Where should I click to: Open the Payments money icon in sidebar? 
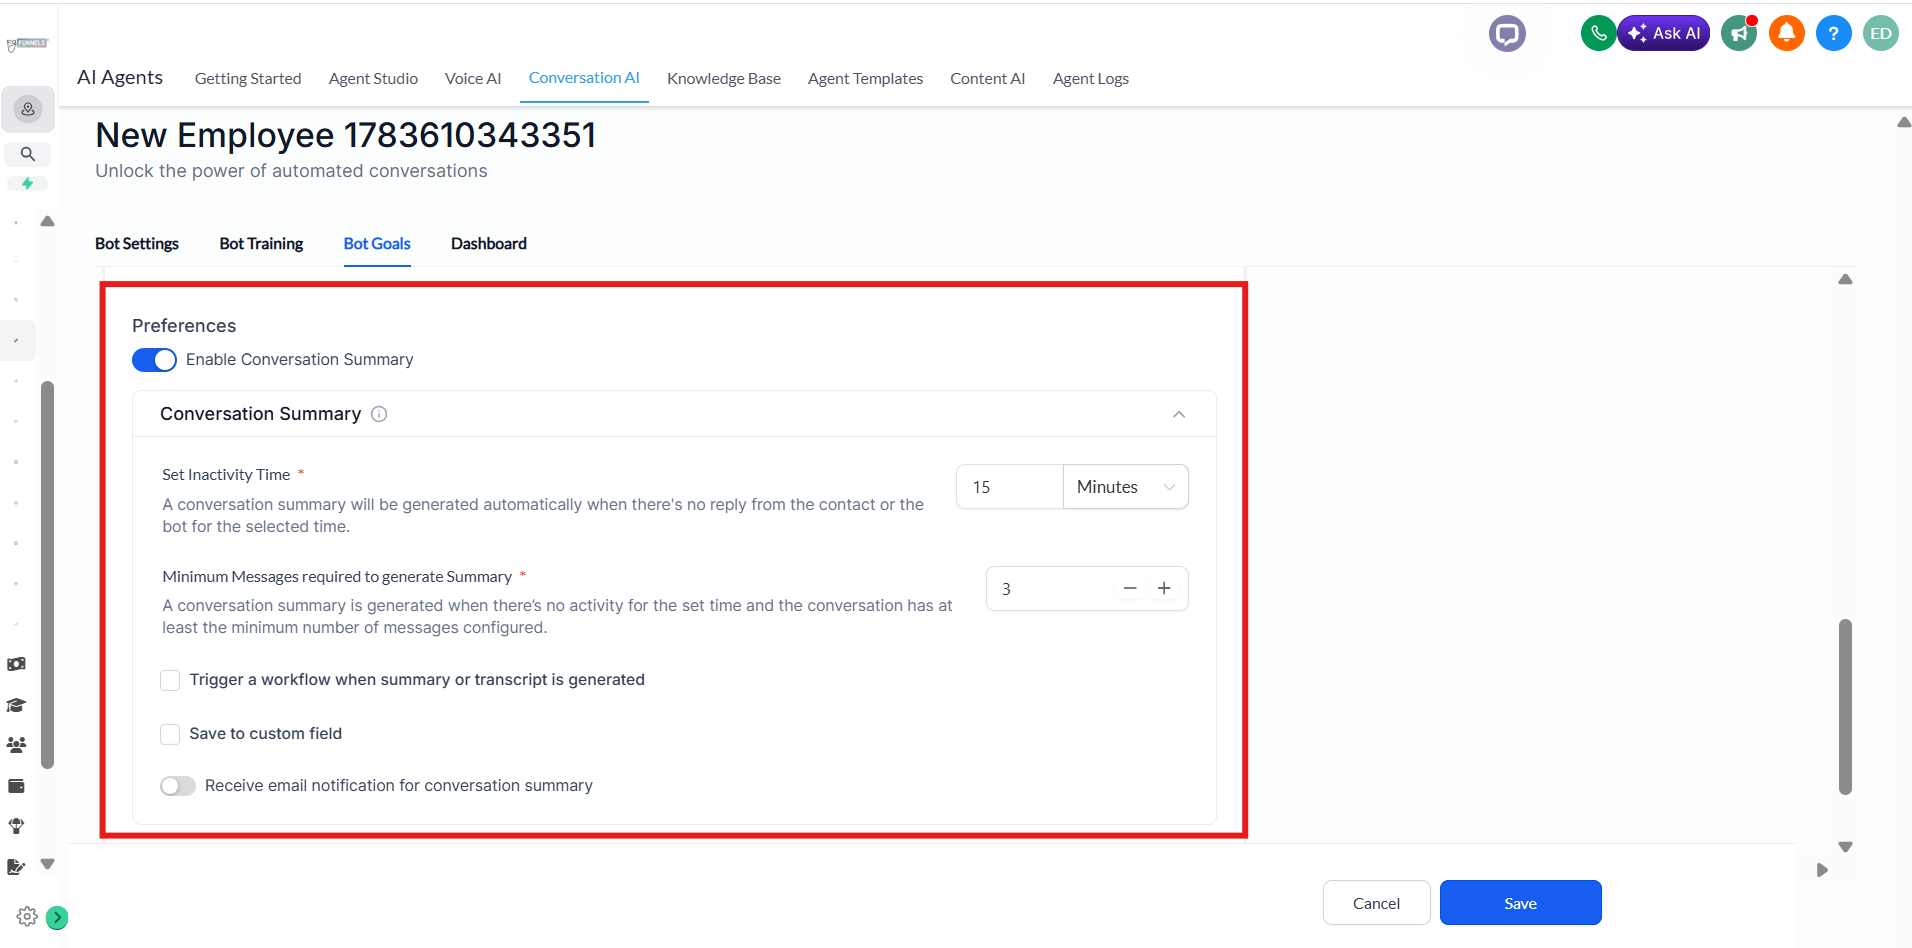[16, 664]
